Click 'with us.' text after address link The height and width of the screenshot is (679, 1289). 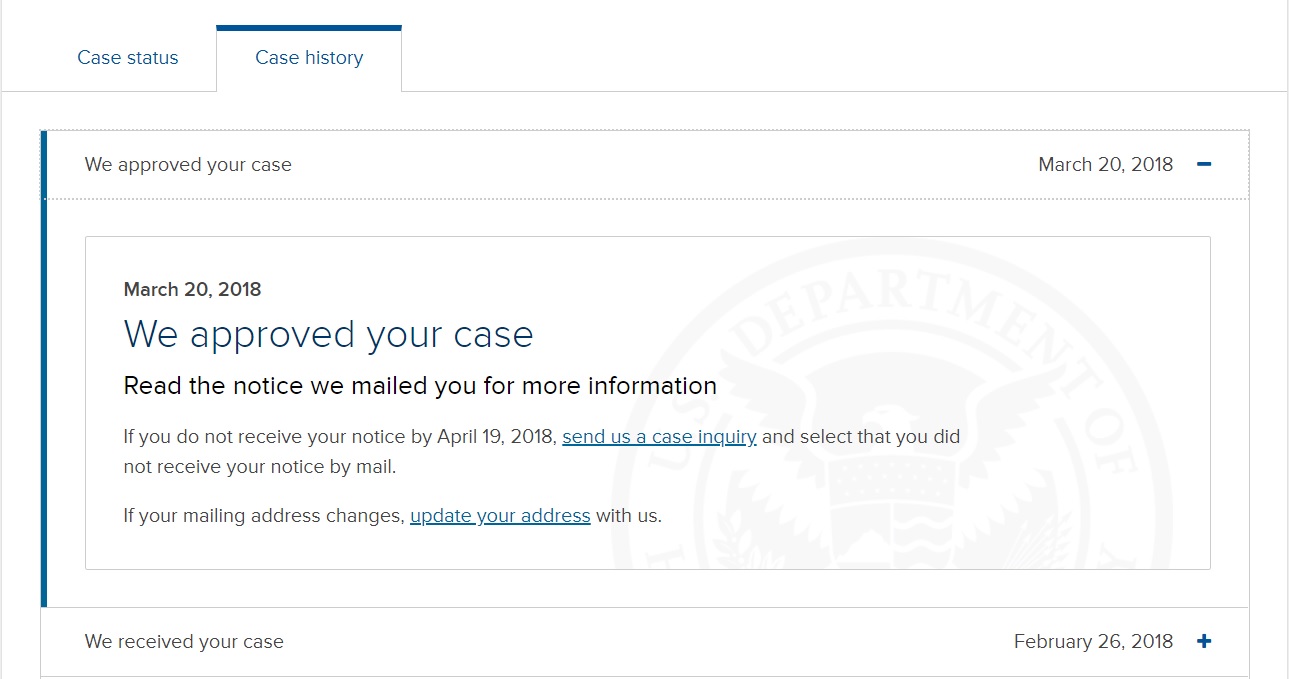click(x=629, y=516)
